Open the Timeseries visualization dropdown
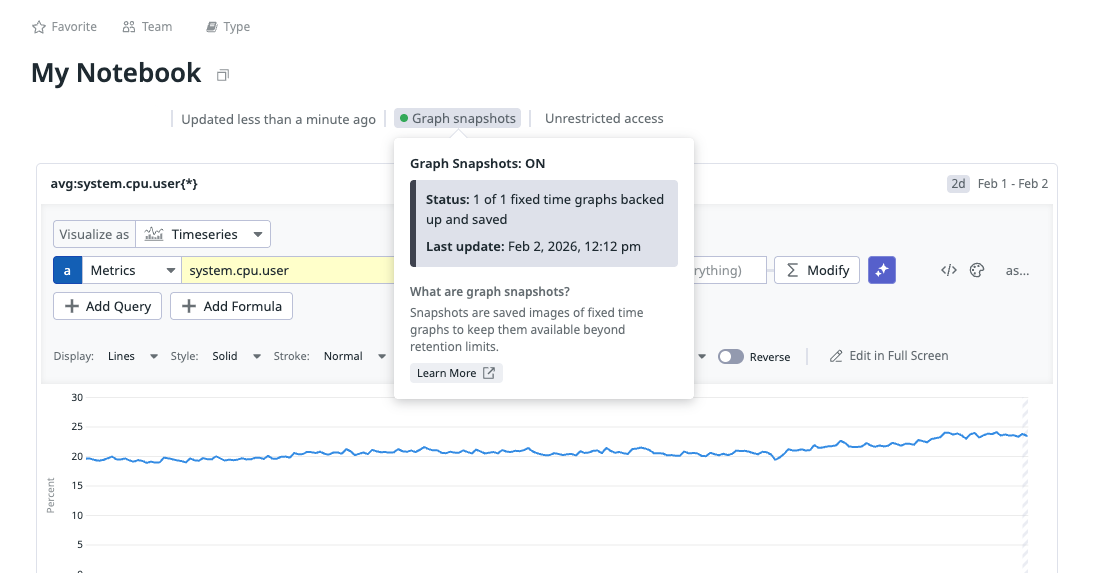The image size is (1094, 573). click(x=204, y=235)
